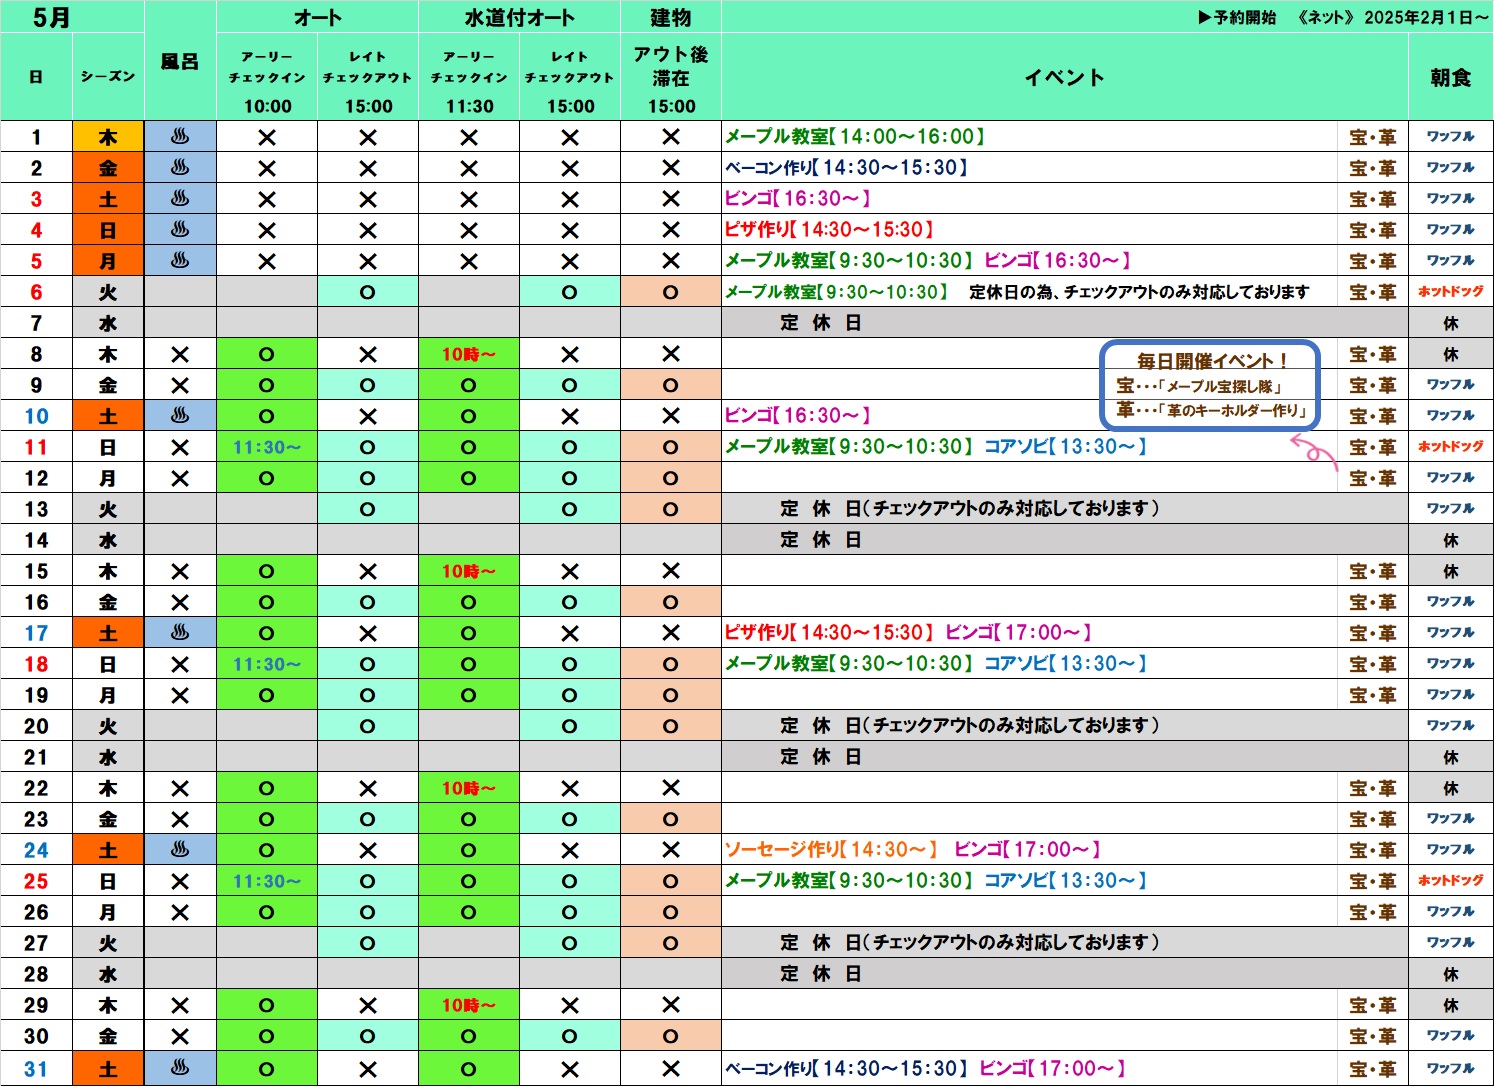Select the hot spring icon for May 3
This screenshot has width=1494, height=1086.
pyautogui.click(x=180, y=198)
